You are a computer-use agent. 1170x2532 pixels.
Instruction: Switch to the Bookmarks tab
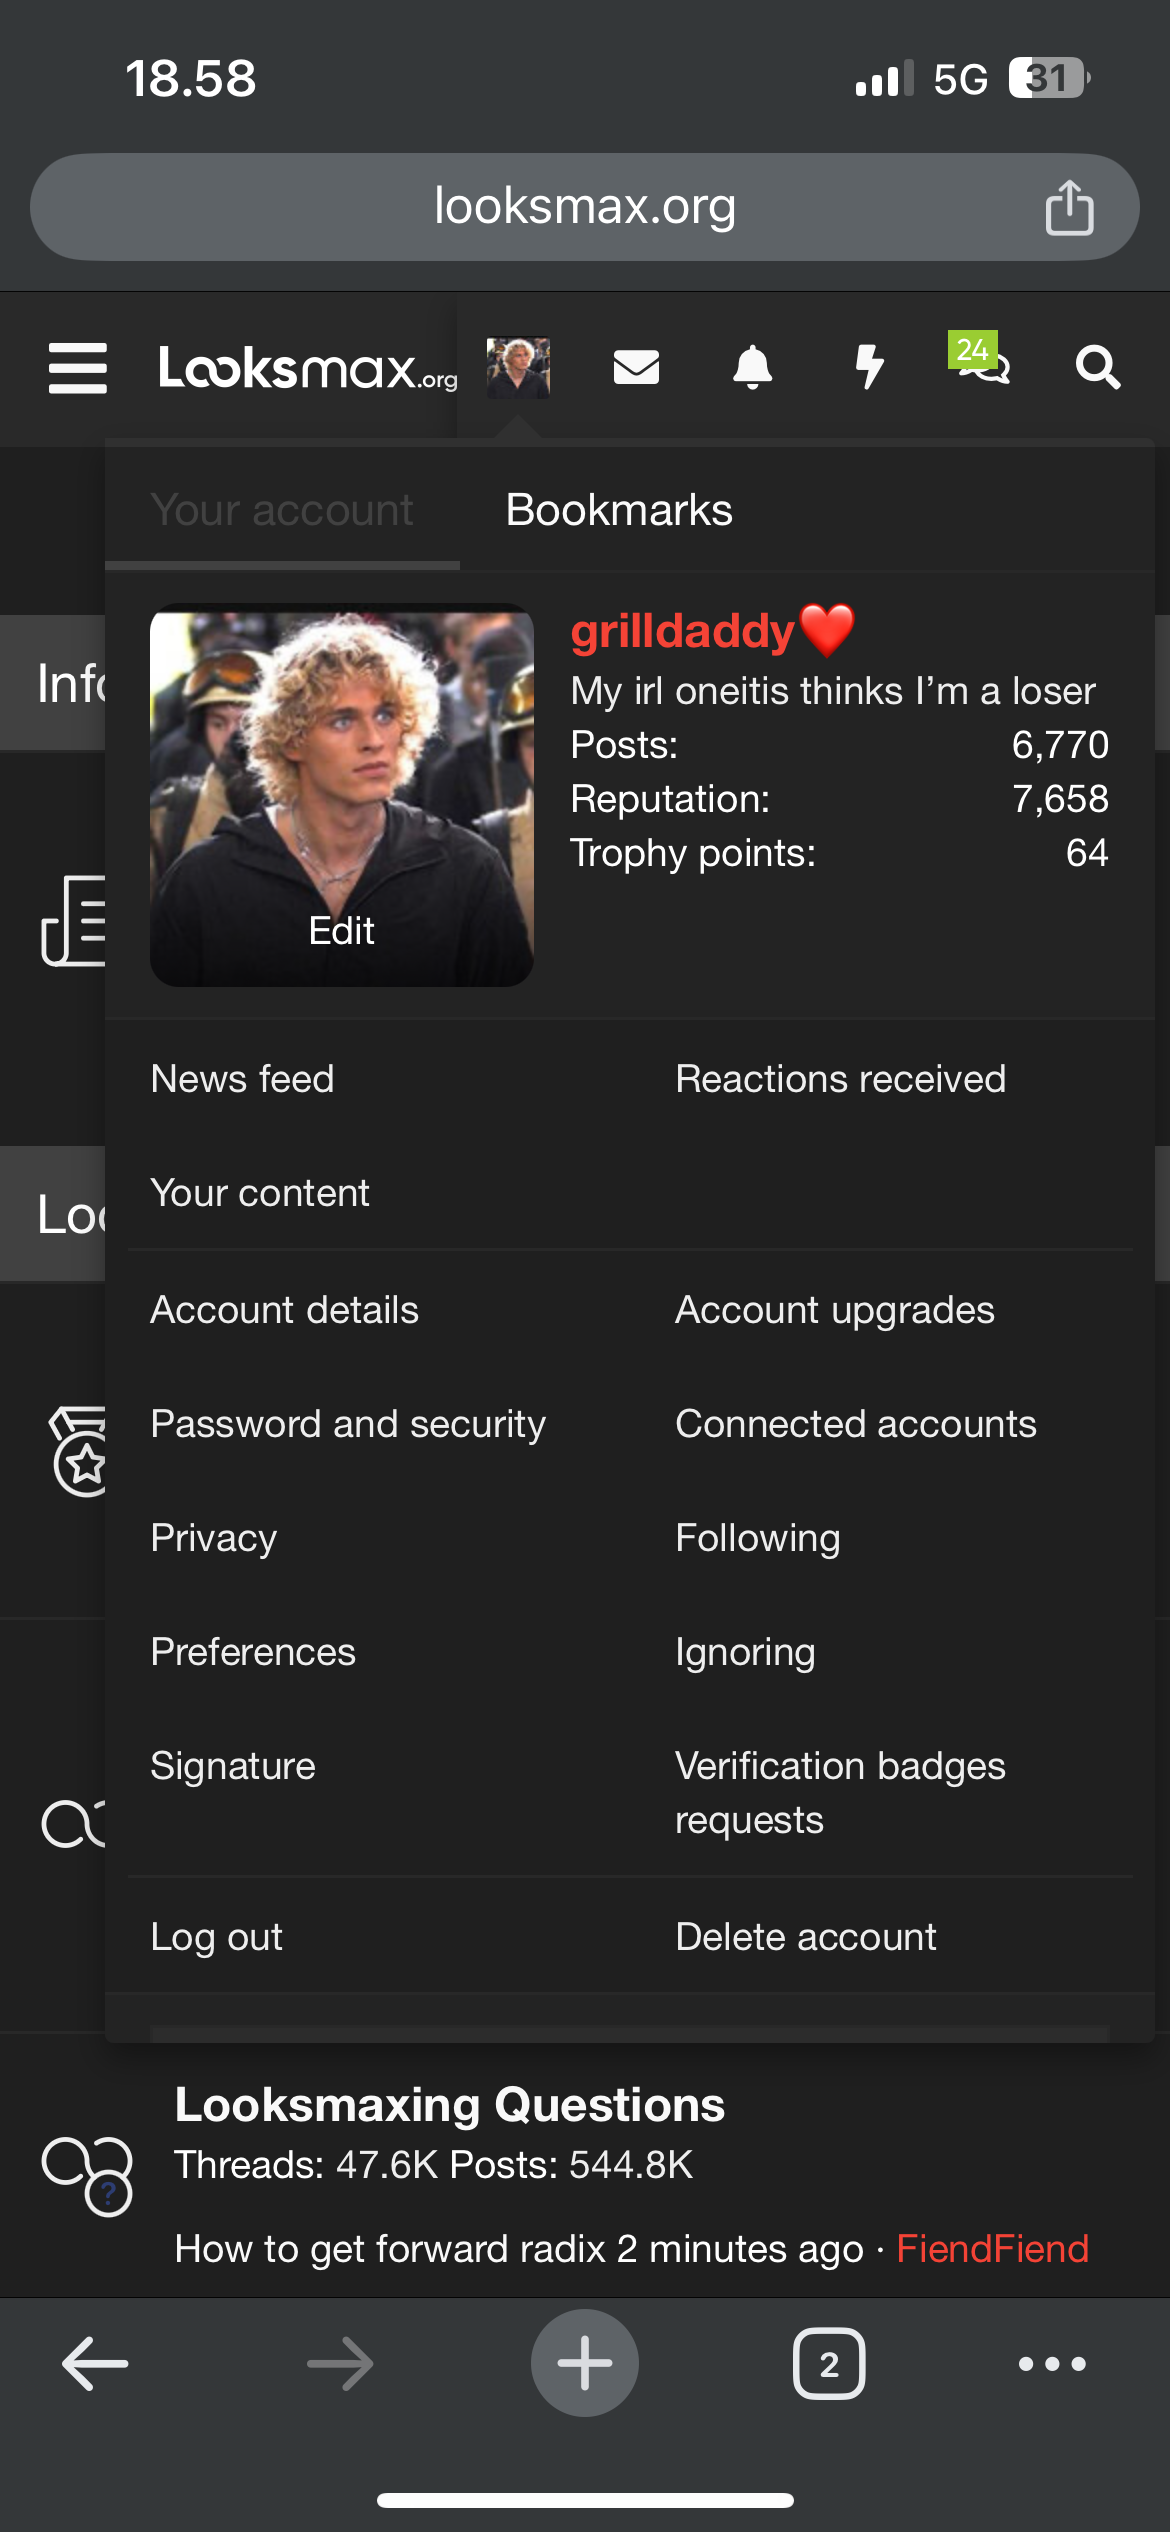click(619, 510)
